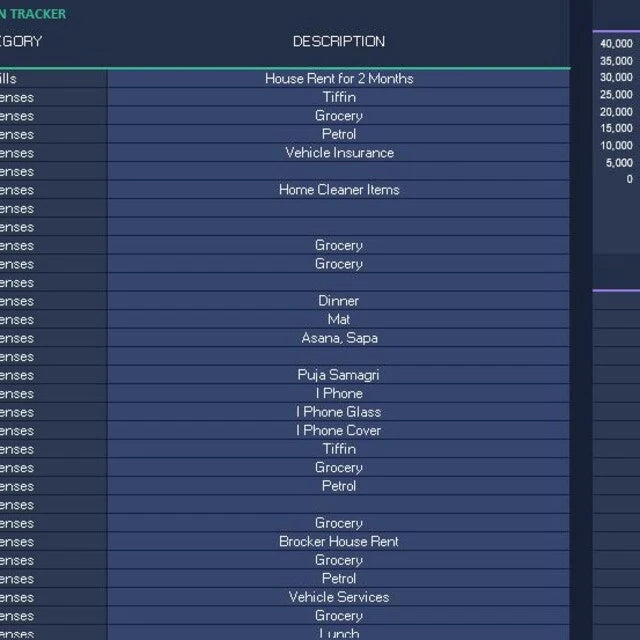Click the Dinner description cell

(x=339, y=301)
